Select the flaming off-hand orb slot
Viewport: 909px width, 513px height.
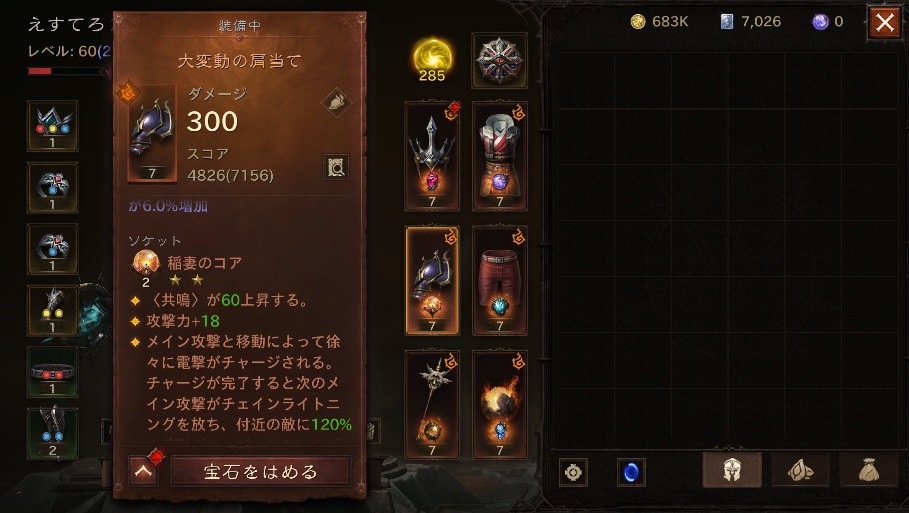pyautogui.click(x=500, y=405)
